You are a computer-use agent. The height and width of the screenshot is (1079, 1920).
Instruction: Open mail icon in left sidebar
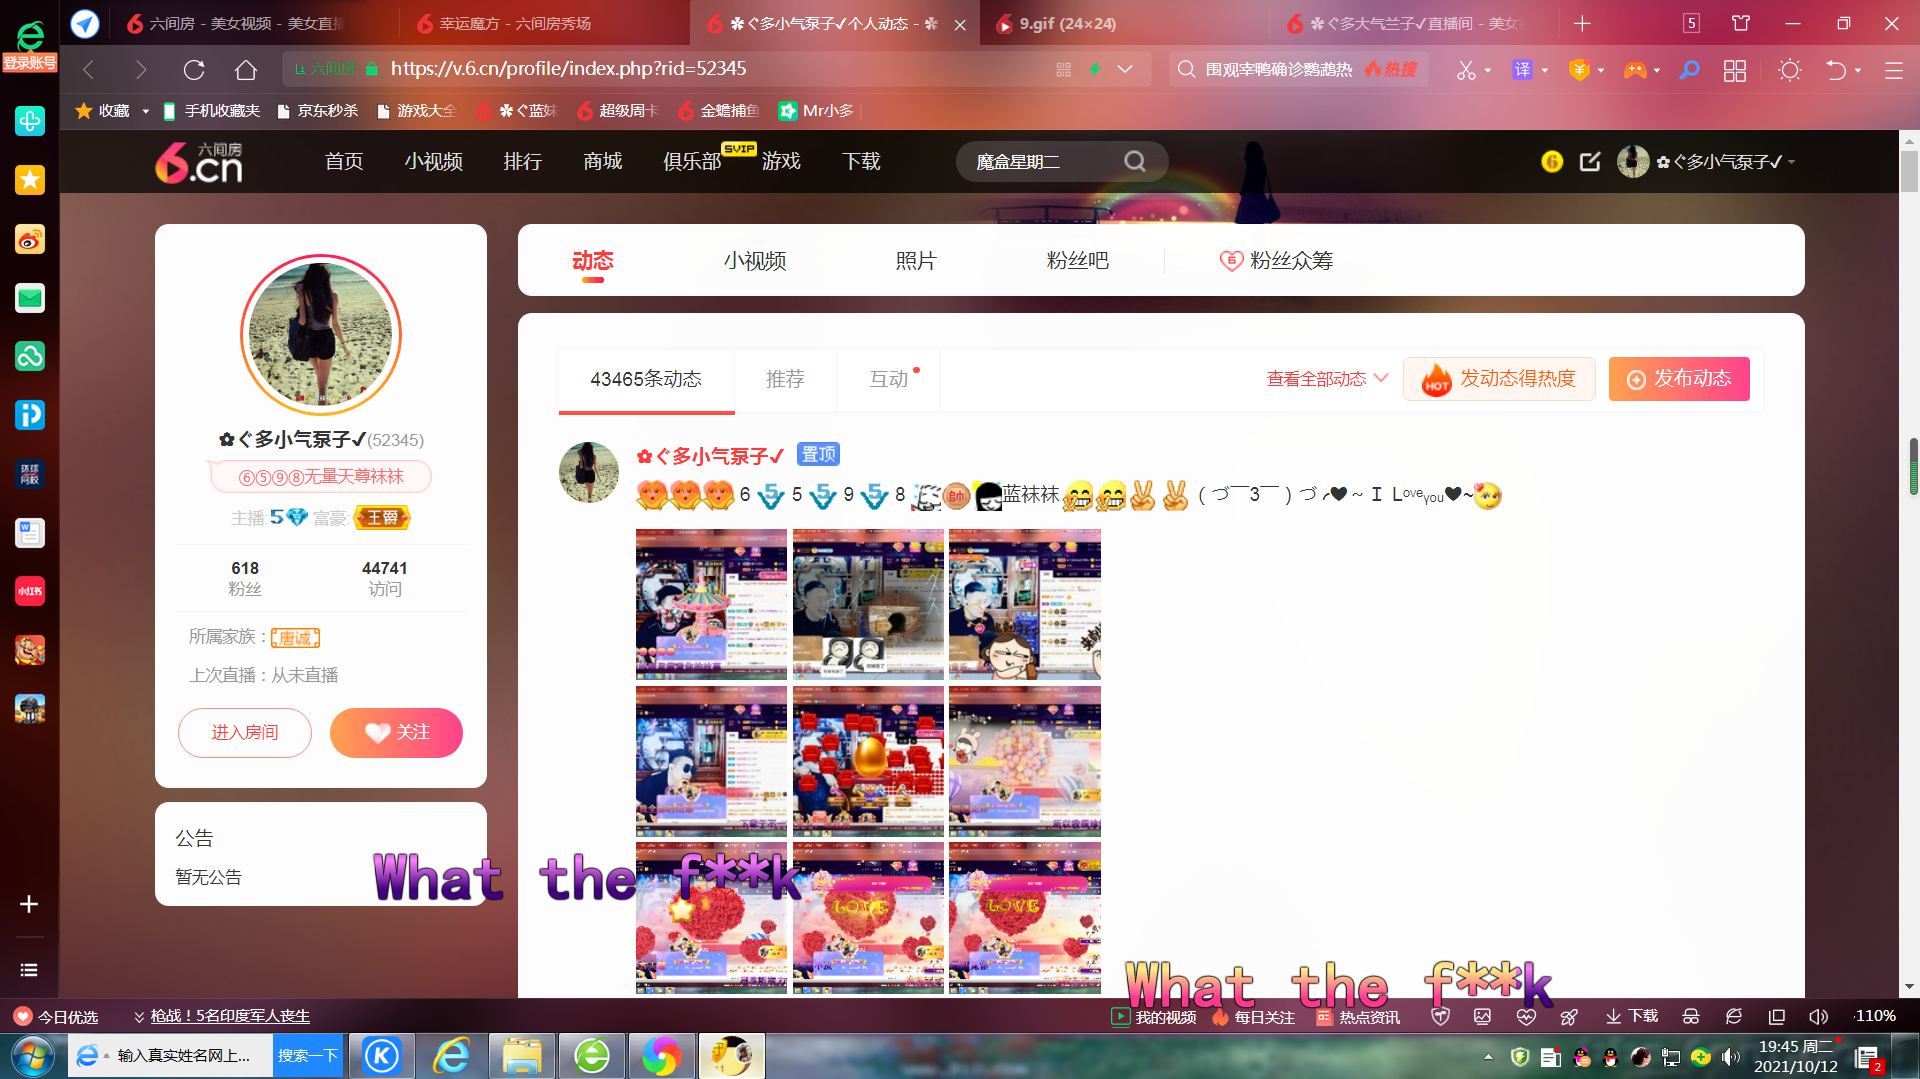pyautogui.click(x=30, y=298)
